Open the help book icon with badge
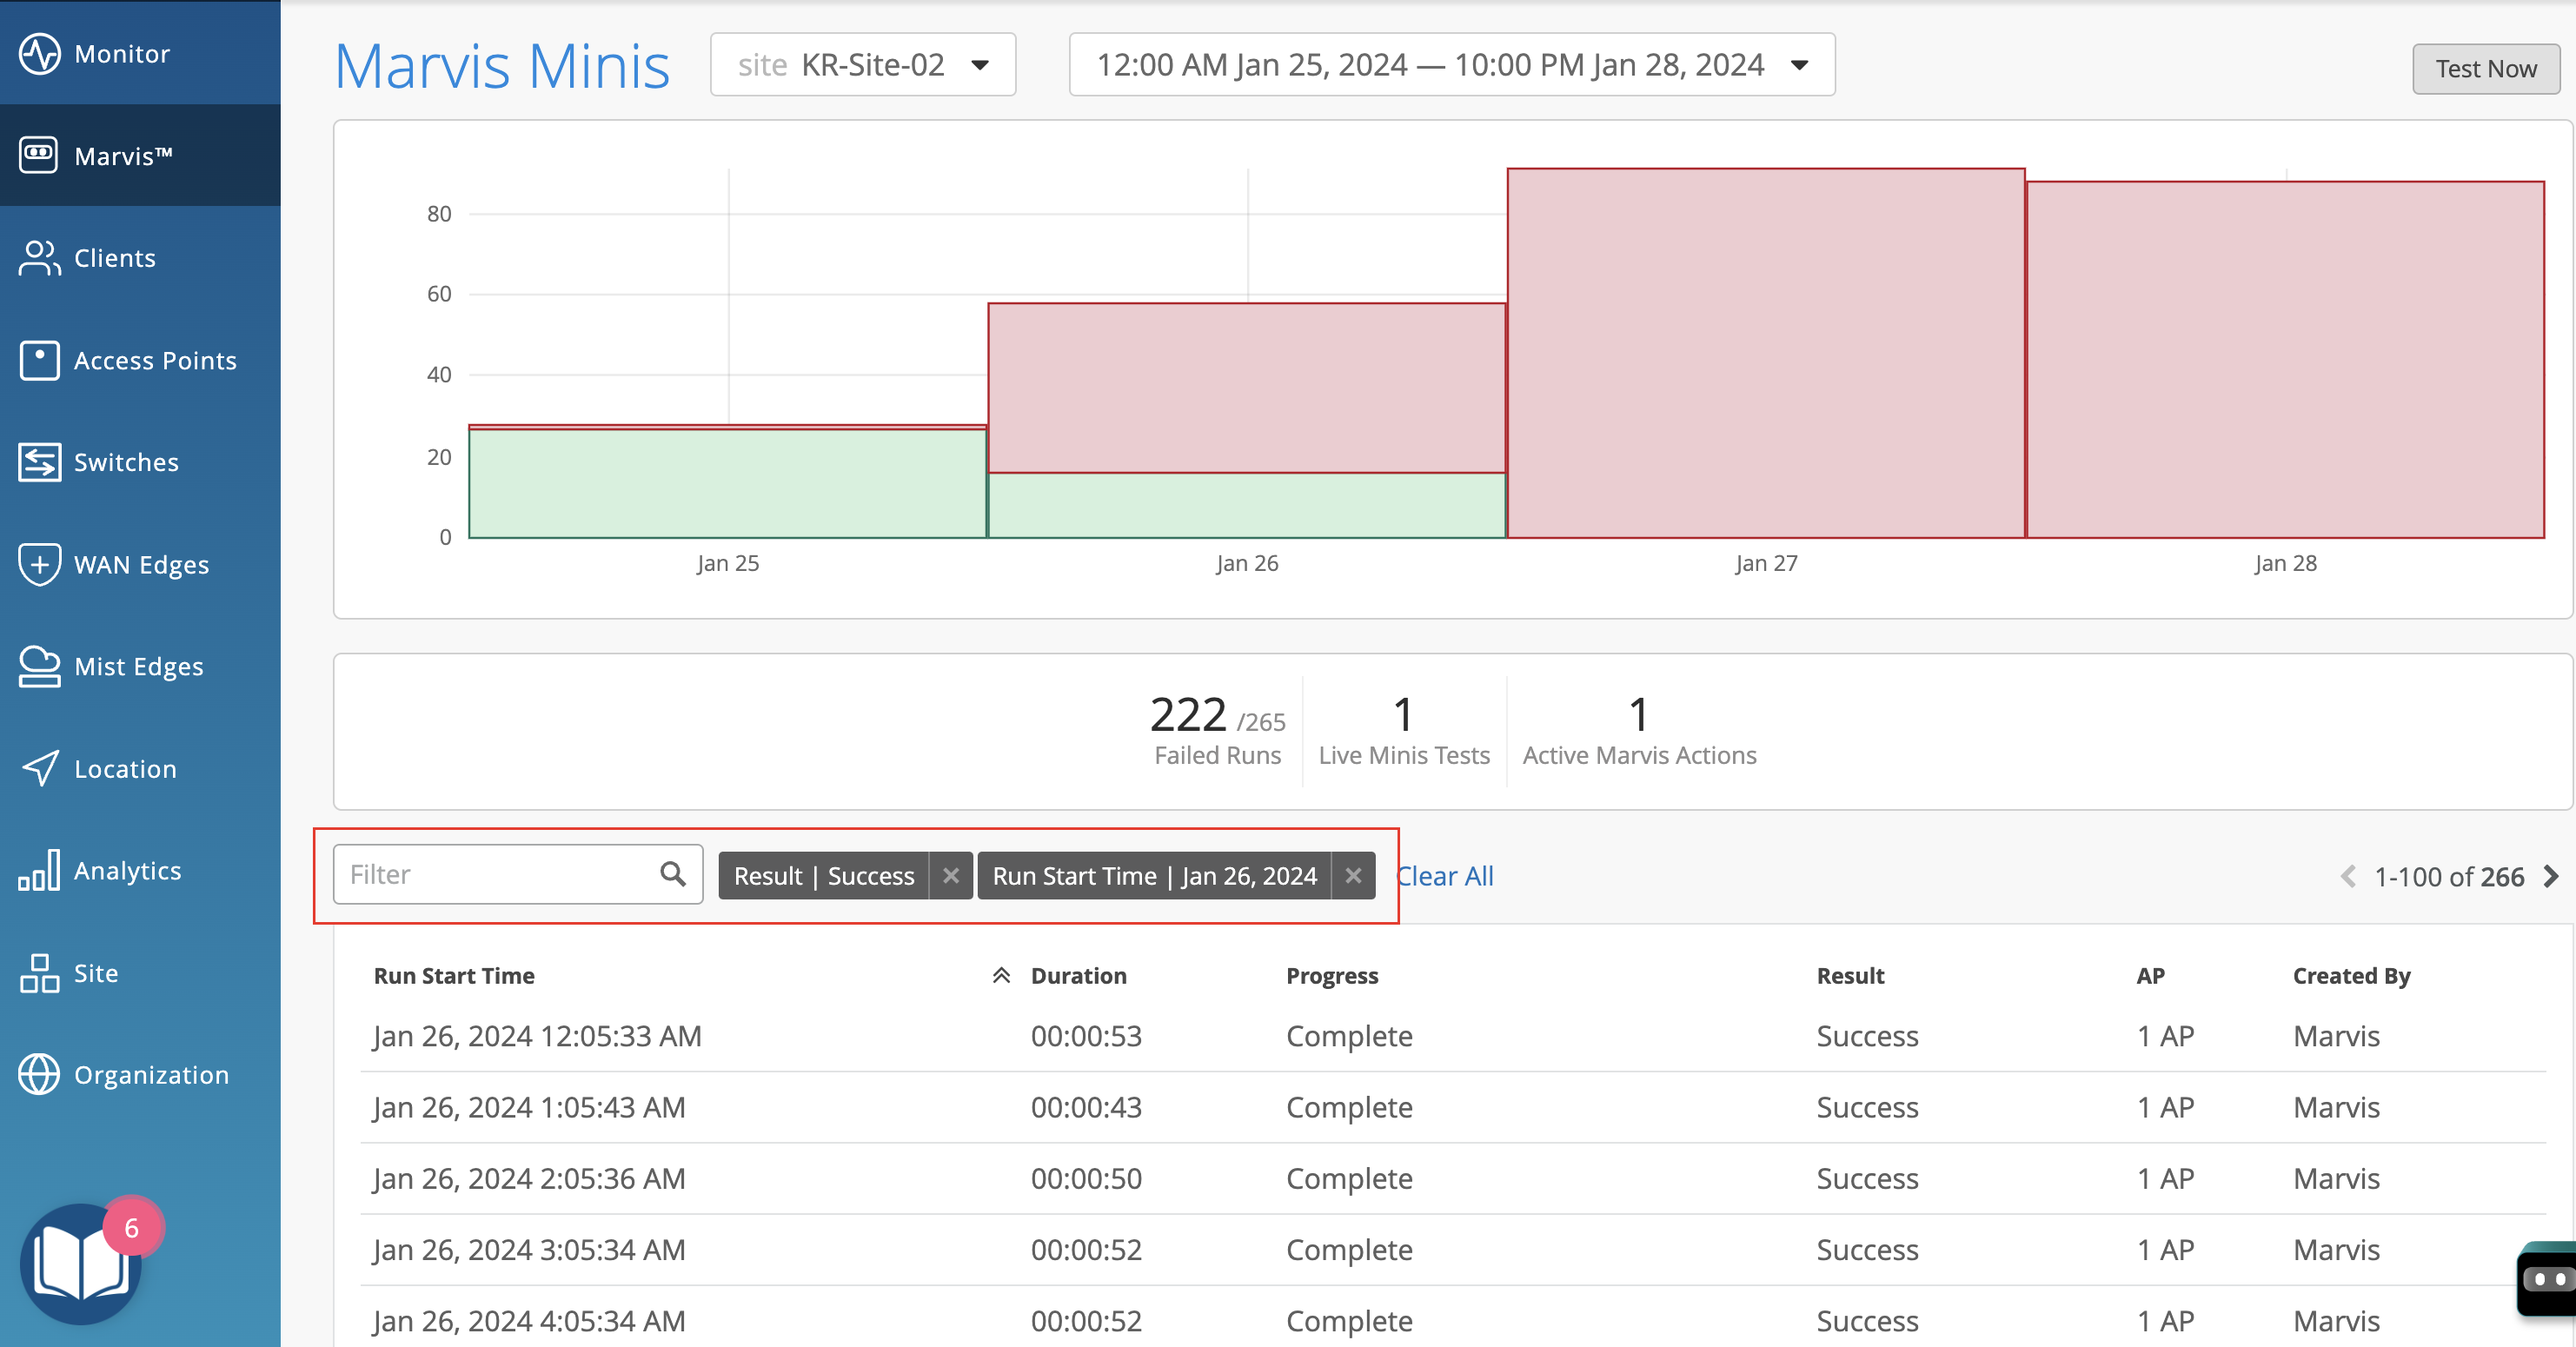The image size is (2576, 1347). [x=82, y=1263]
